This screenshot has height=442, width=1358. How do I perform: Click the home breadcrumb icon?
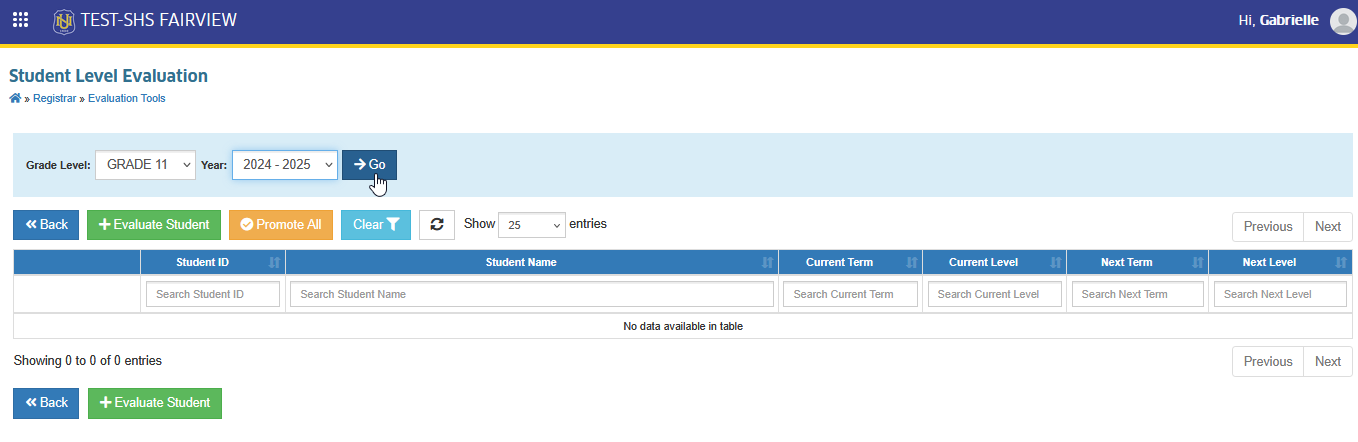click(x=15, y=98)
